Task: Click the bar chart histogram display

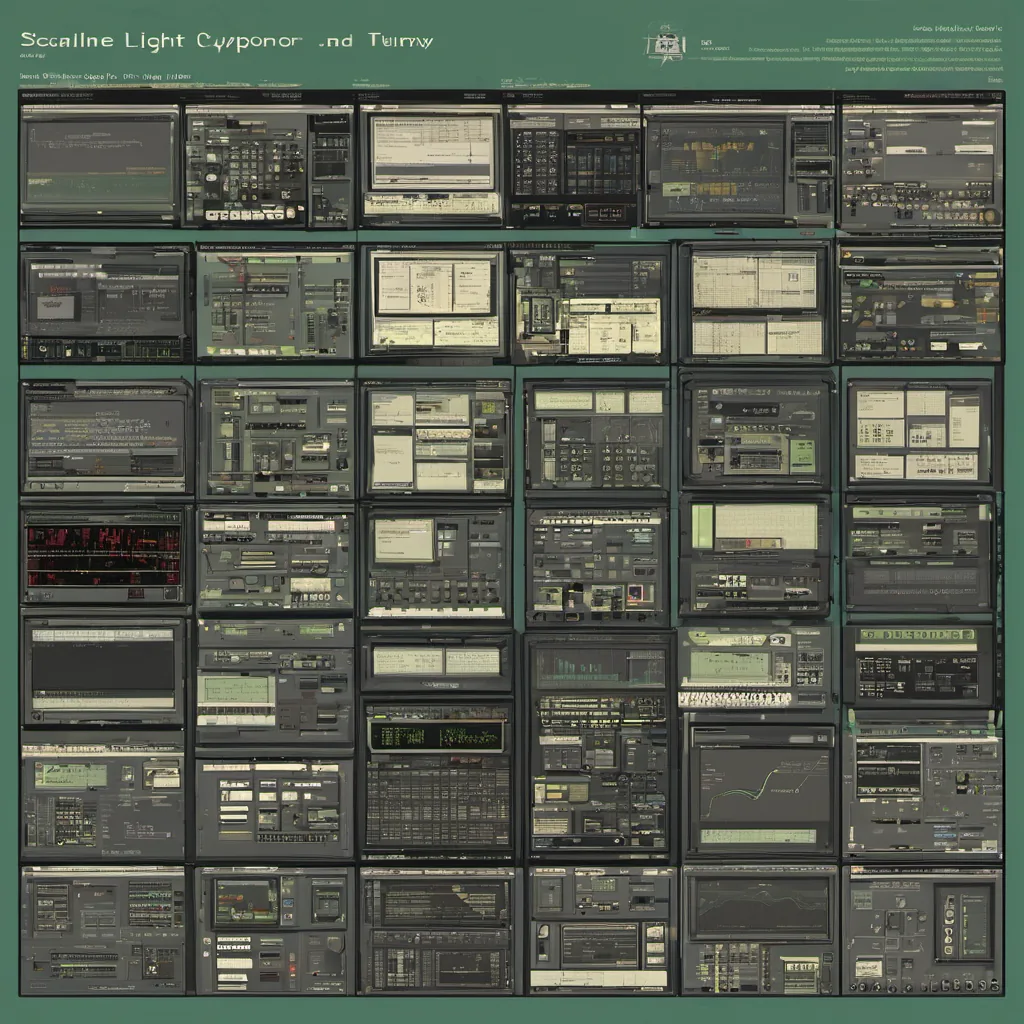Action: [x=599, y=665]
